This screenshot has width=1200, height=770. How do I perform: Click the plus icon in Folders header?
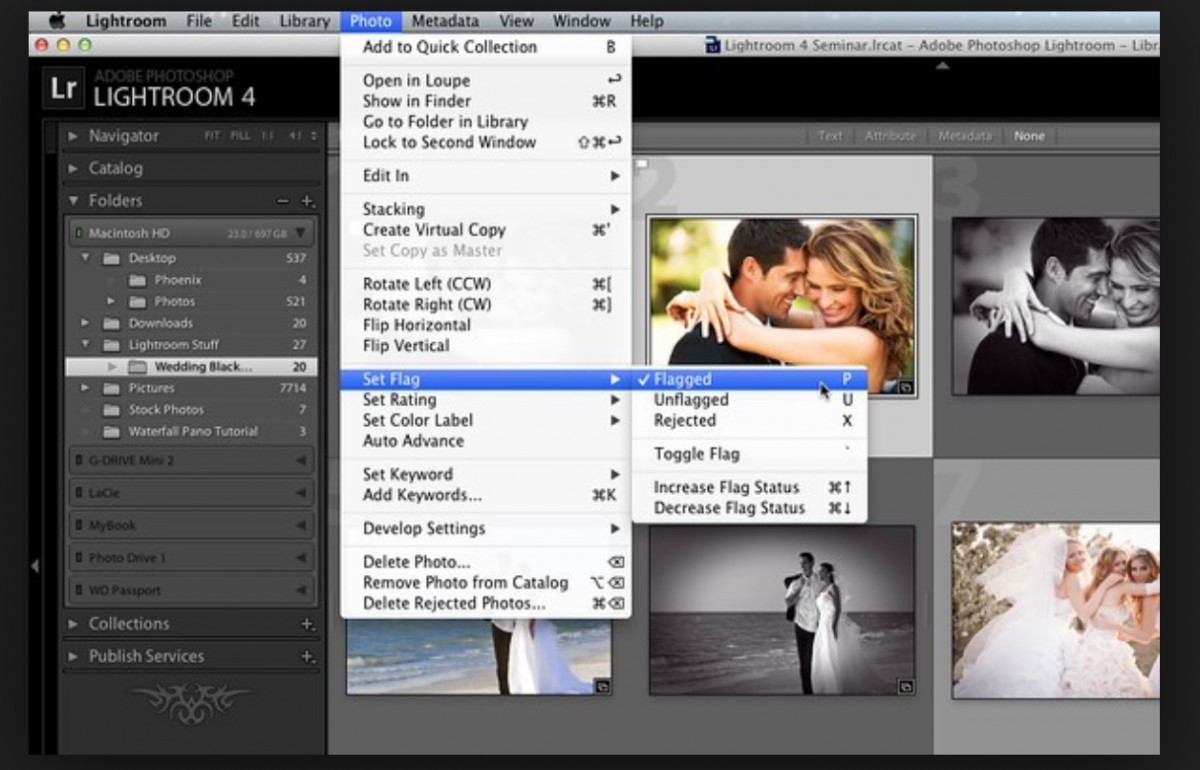click(307, 201)
